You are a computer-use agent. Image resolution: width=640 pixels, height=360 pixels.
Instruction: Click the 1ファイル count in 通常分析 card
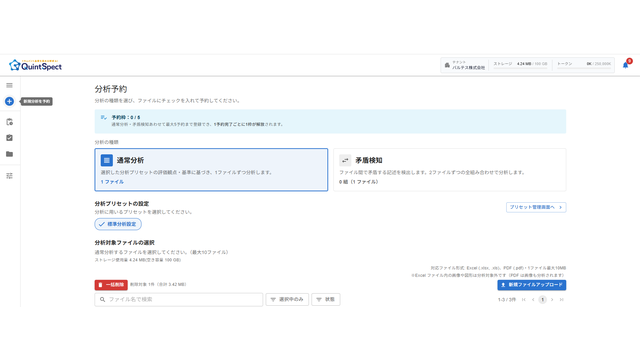click(x=112, y=182)
